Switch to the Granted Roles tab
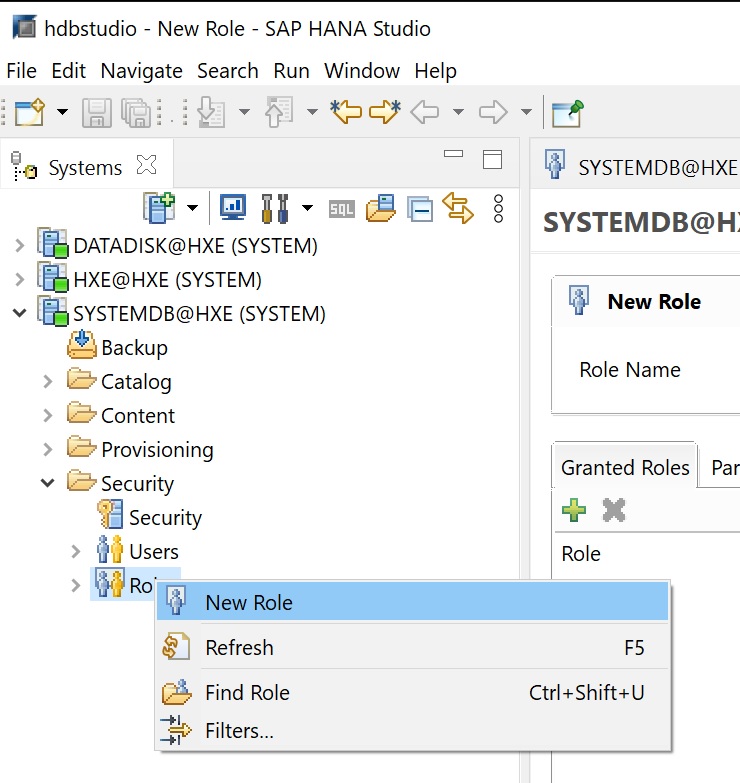Viewport: 740px width, 783px height. (625, 467)
